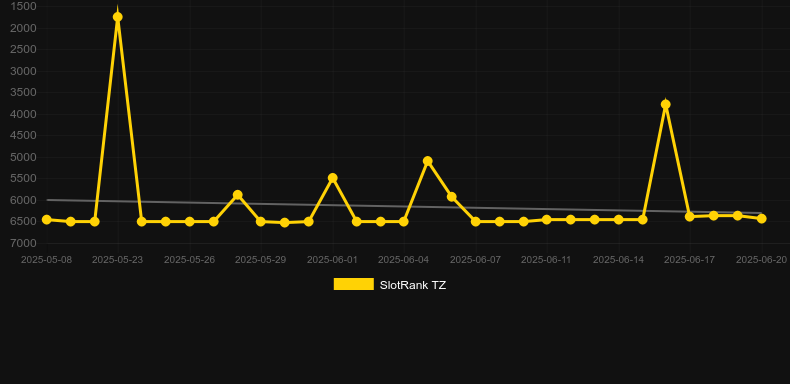The width and height of the screenshot is (790, 384).
Task: Select the highest peak point near 2025-05-23
Action: point(117,17)
